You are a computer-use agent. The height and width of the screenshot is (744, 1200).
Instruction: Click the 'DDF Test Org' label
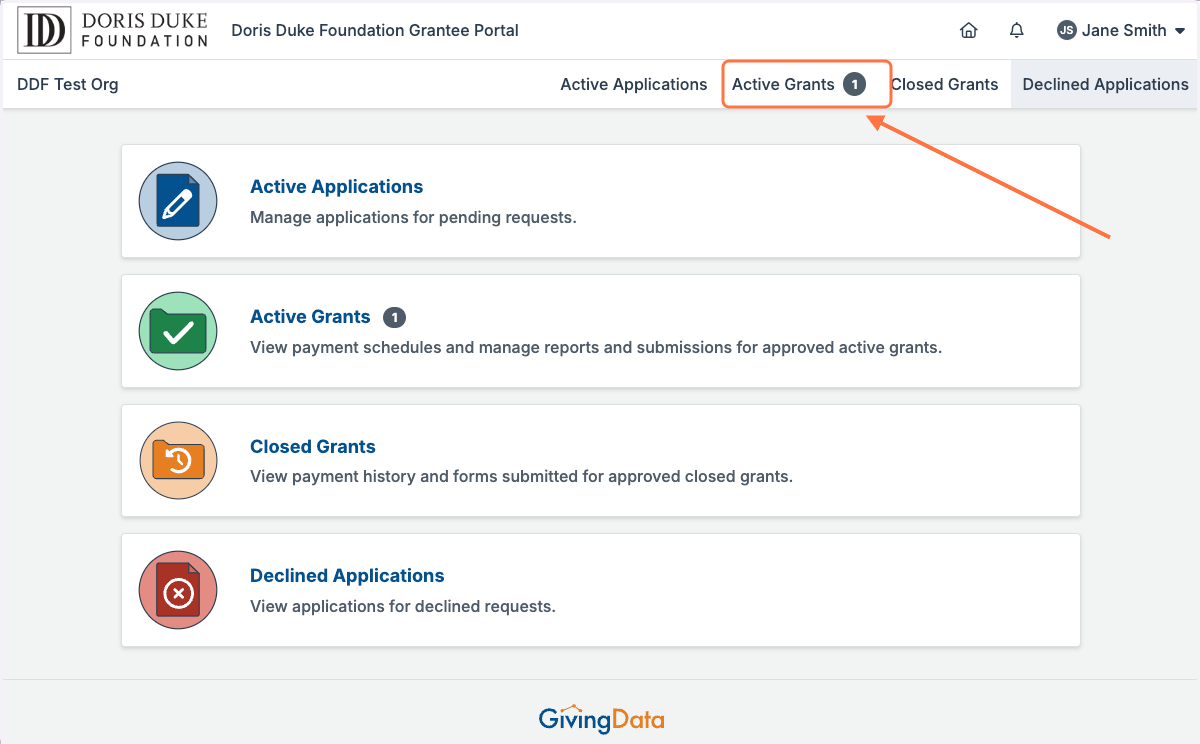[x=68, y=84]
